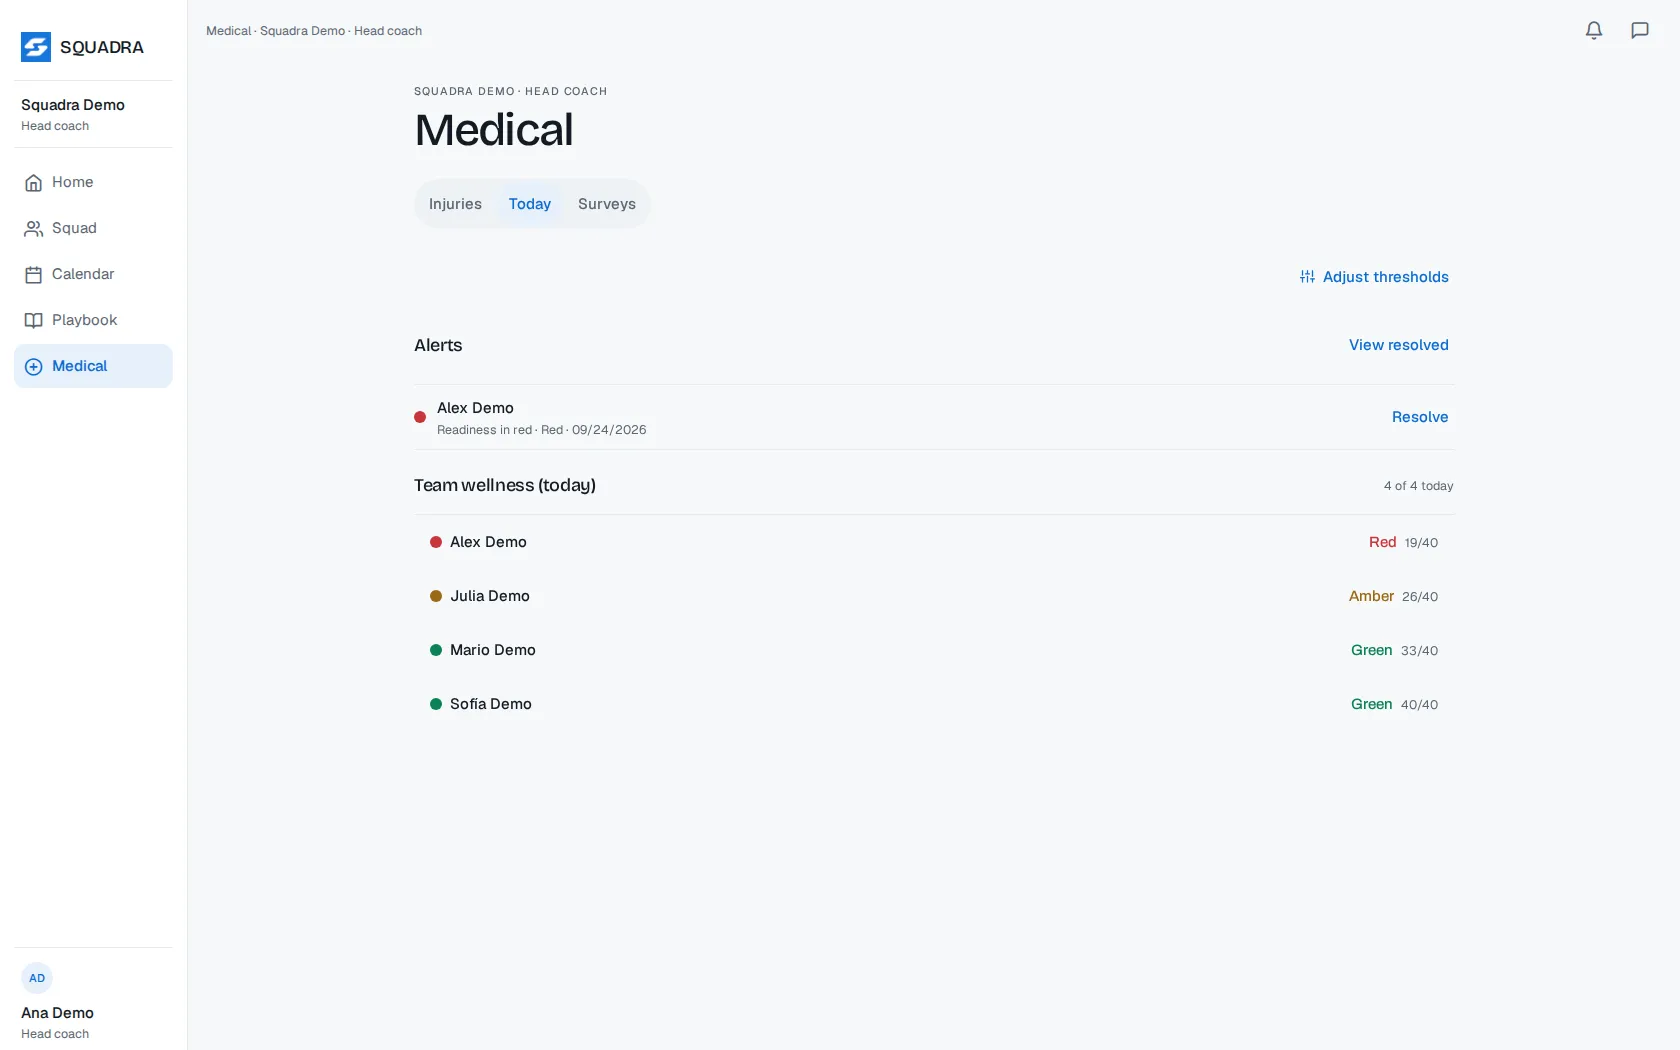Open Sofia Demo wellness row
1680x1050 pixels.
tap(934, 704)
